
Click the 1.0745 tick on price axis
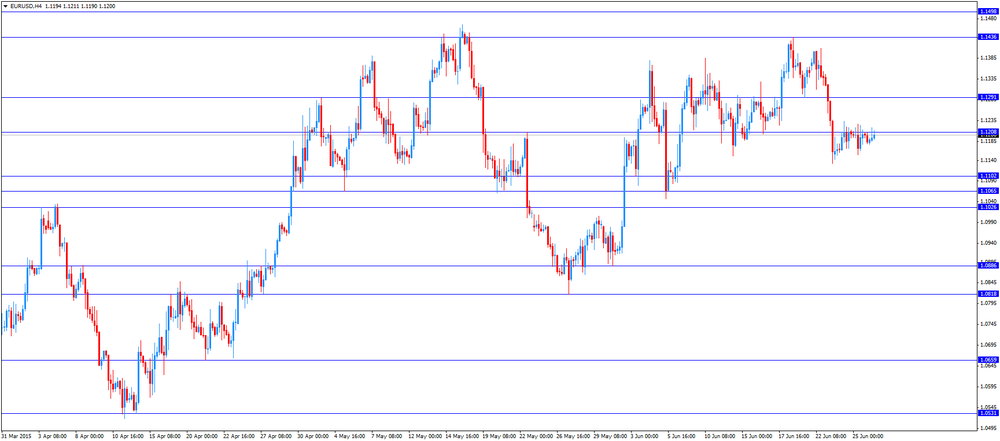pos(989,324)
